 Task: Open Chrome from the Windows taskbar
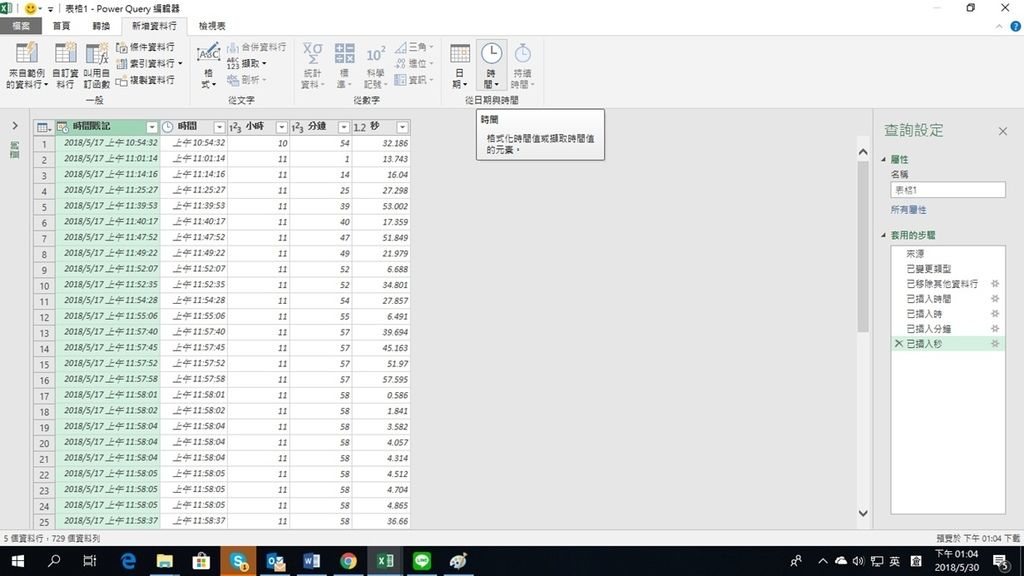tap(348, 561)
